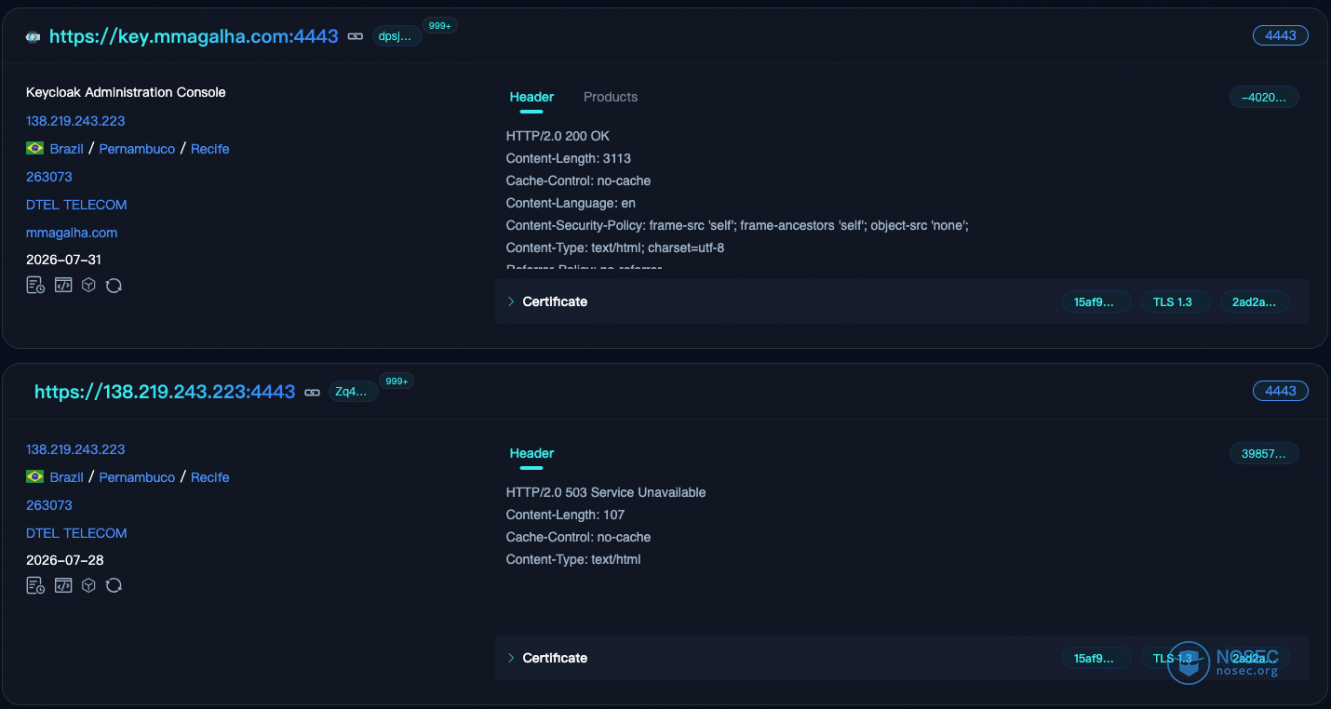Viewport: 1331px width, 709px height.
Task: Click TLS 1.3 tag in first Certificate row
Action: point(1176,302)
